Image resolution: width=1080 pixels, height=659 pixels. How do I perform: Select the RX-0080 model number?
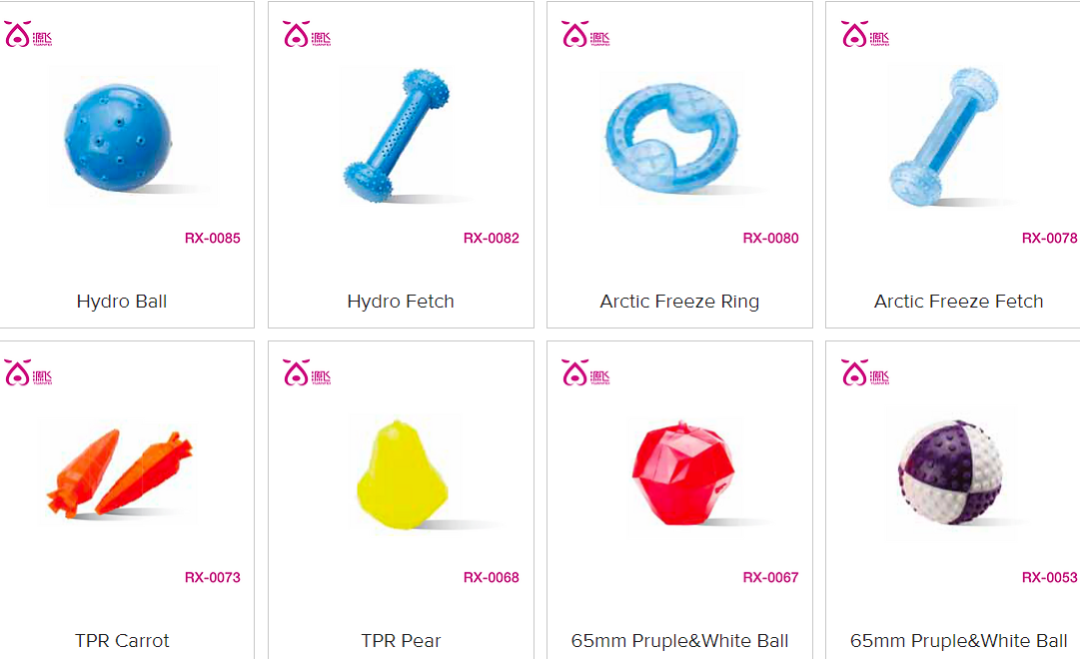(770, 238)
